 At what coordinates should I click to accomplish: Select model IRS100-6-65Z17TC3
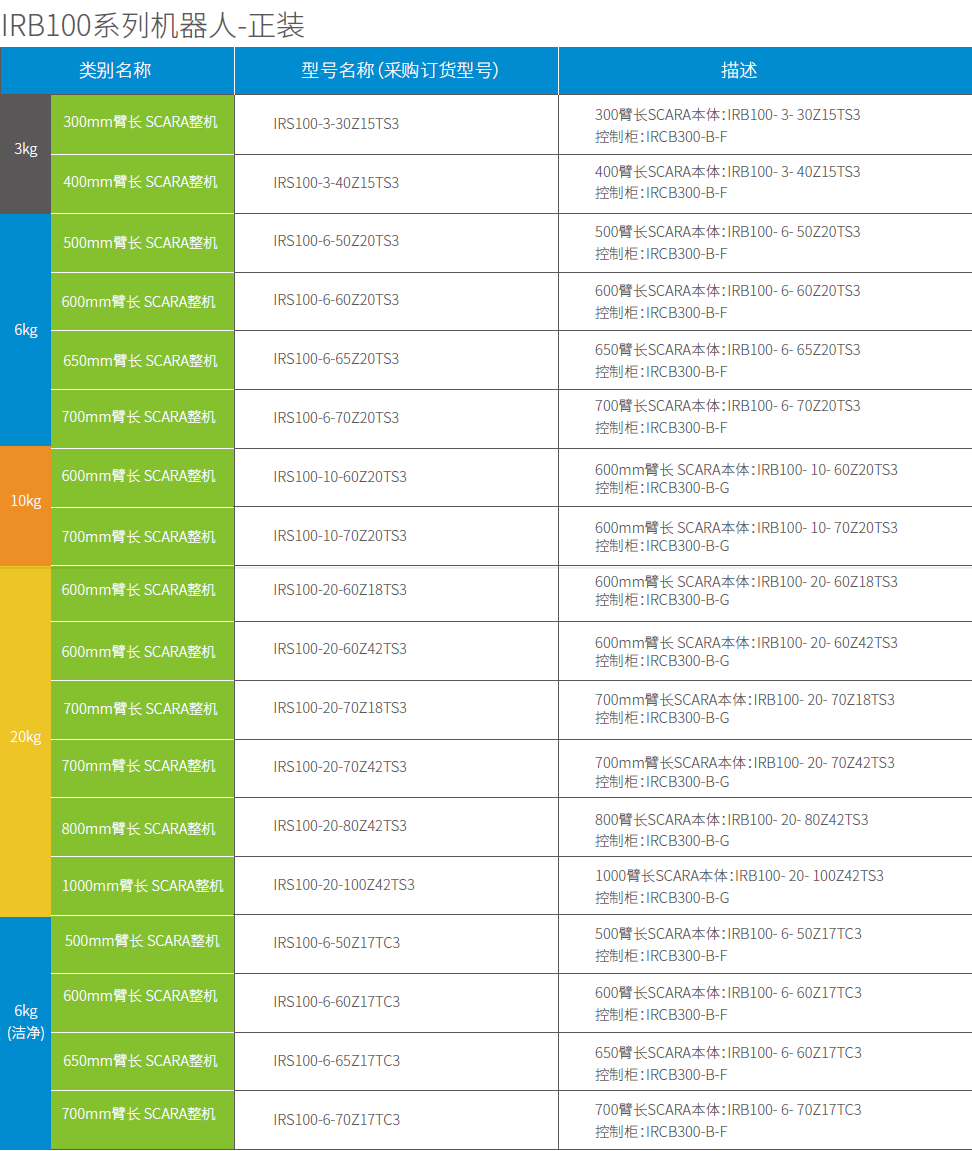click(x=337, y=1061)
